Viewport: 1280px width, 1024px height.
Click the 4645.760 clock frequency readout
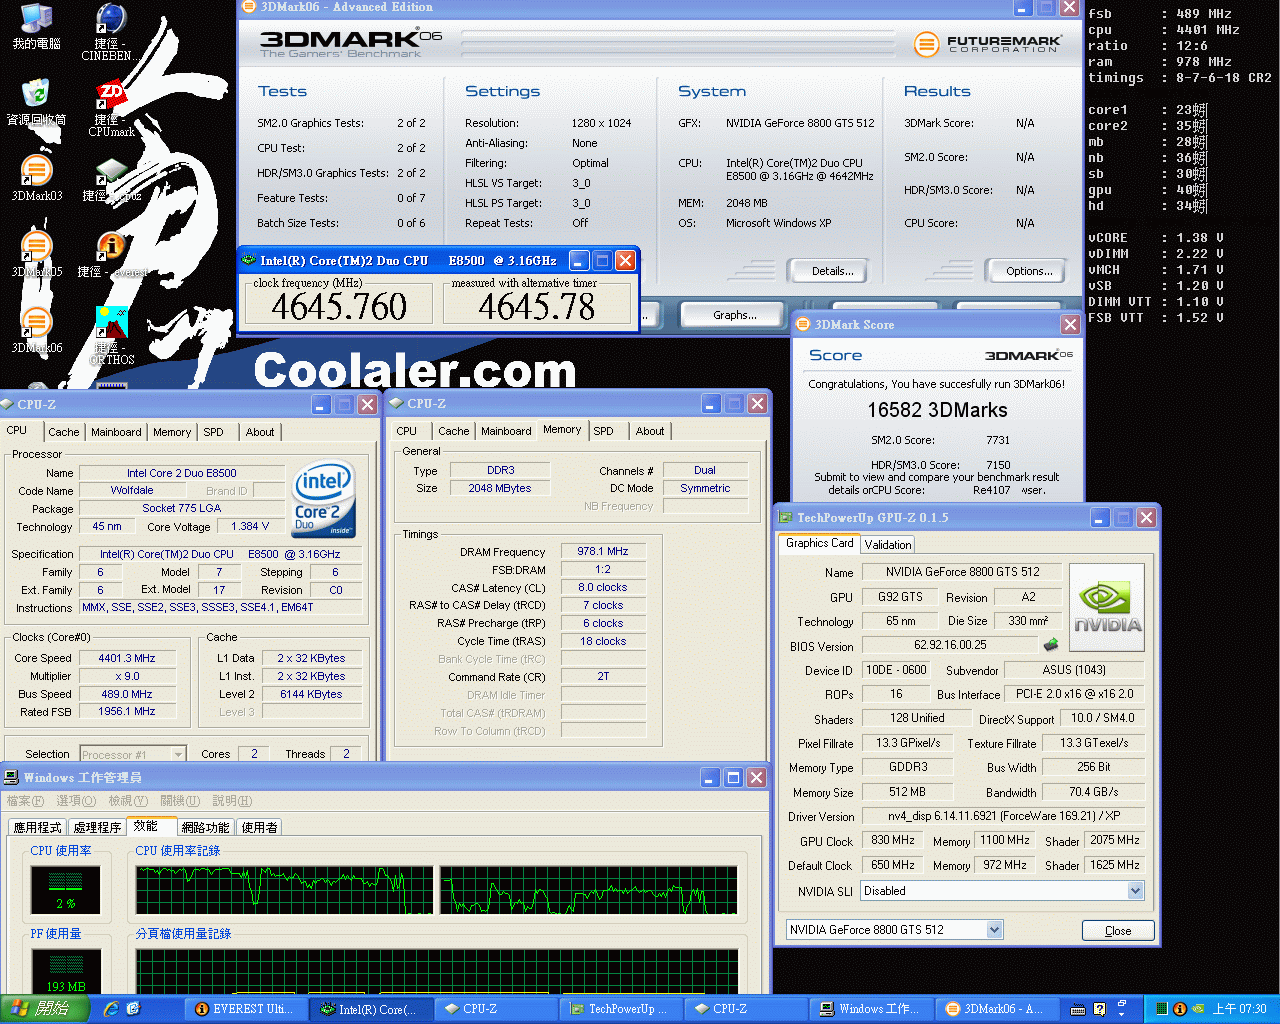pos(339,307)
